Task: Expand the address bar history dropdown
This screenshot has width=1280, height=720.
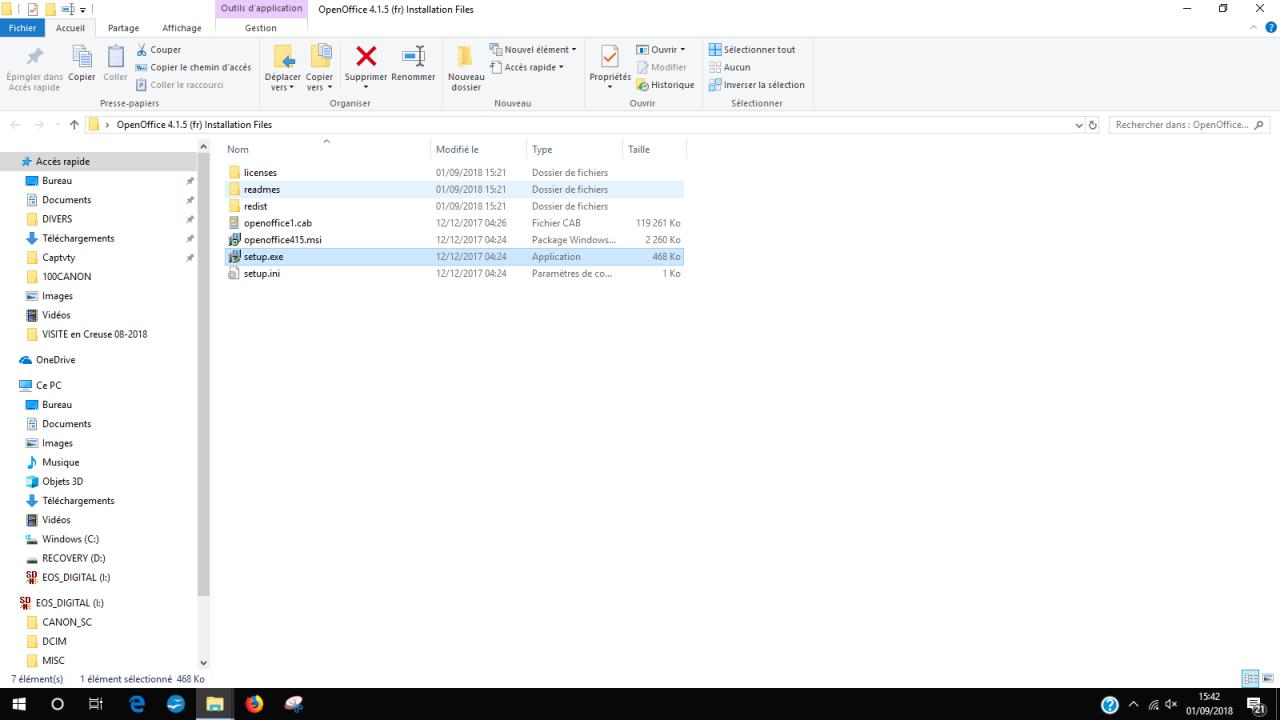Action: click(1078, 125)
